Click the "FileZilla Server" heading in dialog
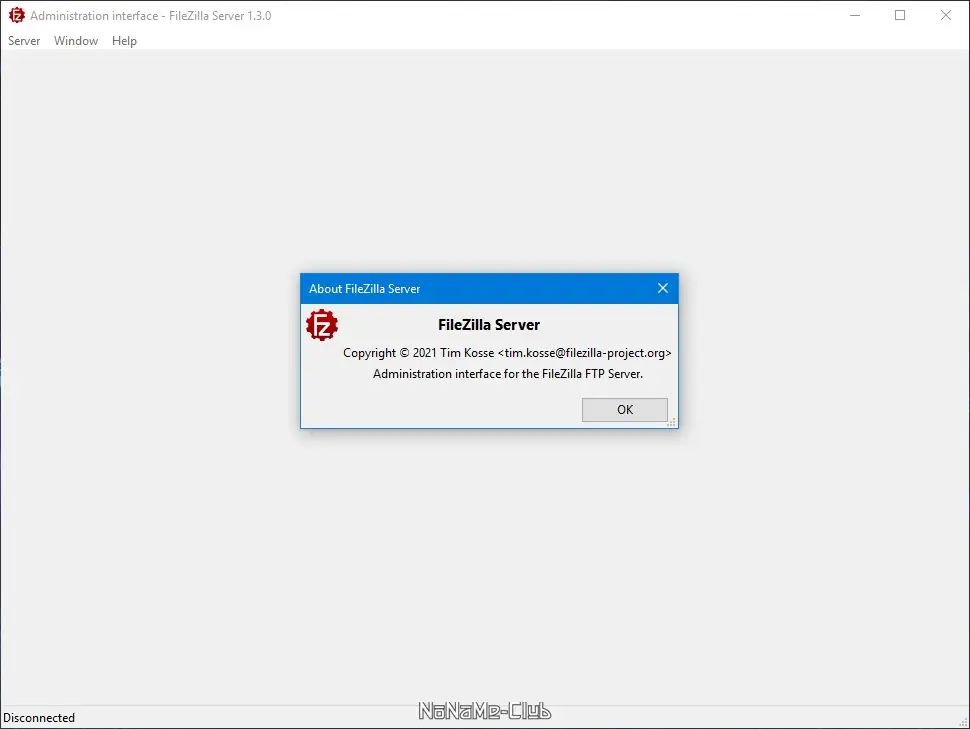 pos(489,325)
